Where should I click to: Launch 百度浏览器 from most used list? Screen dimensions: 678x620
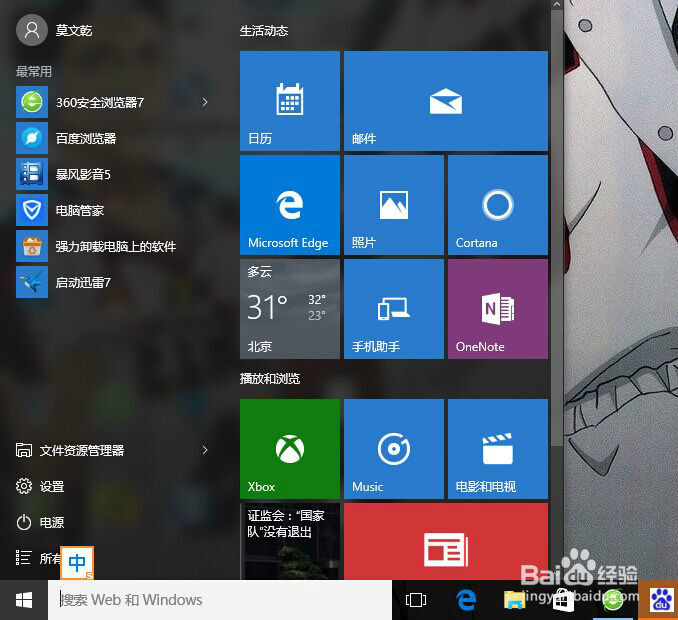point(113,138)
